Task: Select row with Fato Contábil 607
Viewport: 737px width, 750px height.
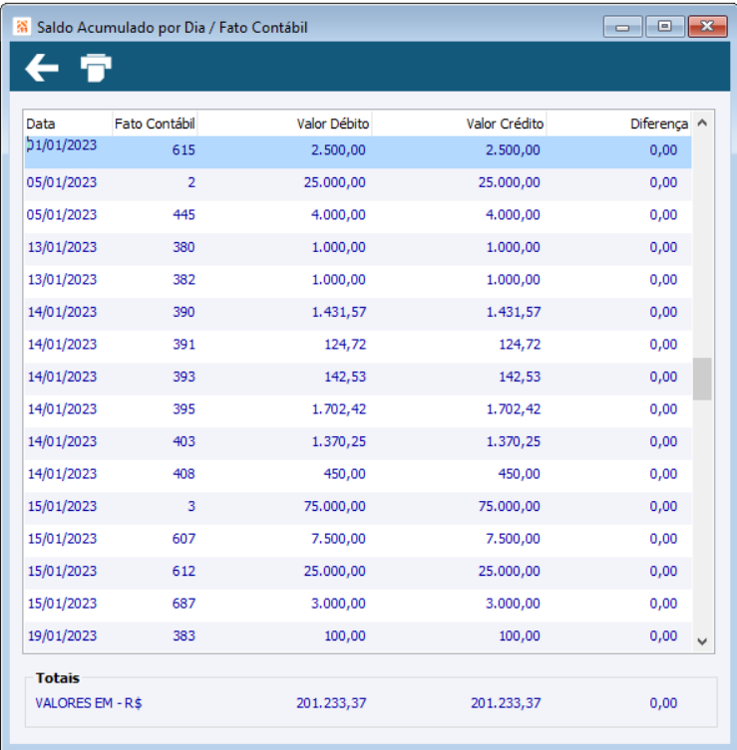Action: [x=358, y=540]
